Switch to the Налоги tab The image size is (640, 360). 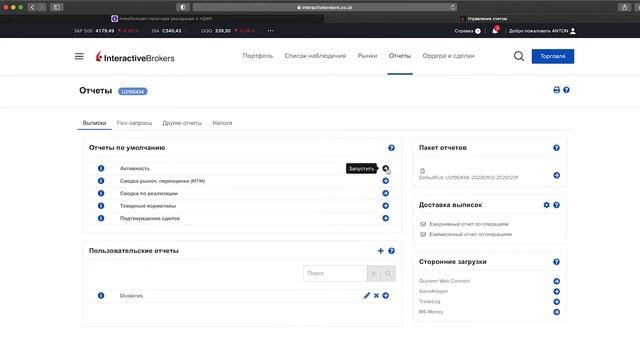pyautogui.click(x=222, y=123)
